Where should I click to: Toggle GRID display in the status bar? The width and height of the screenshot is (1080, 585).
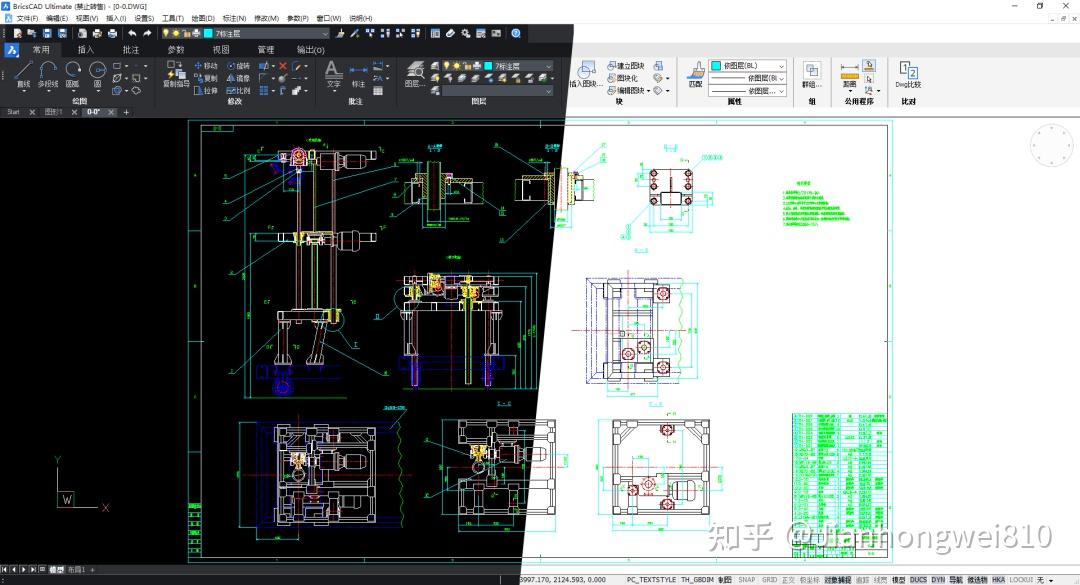click(770, 579)
